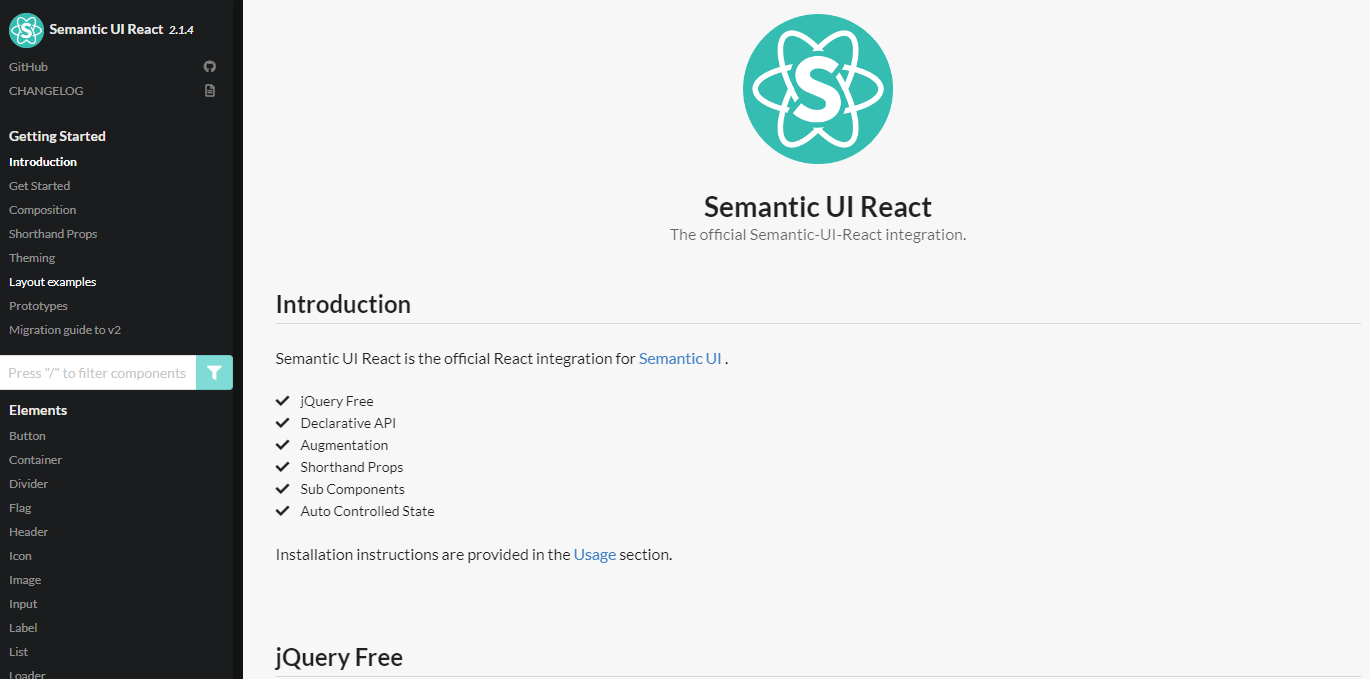Click the document icon beside CHANGELOG
The image size is (1370, 679).
pos(210,90)
